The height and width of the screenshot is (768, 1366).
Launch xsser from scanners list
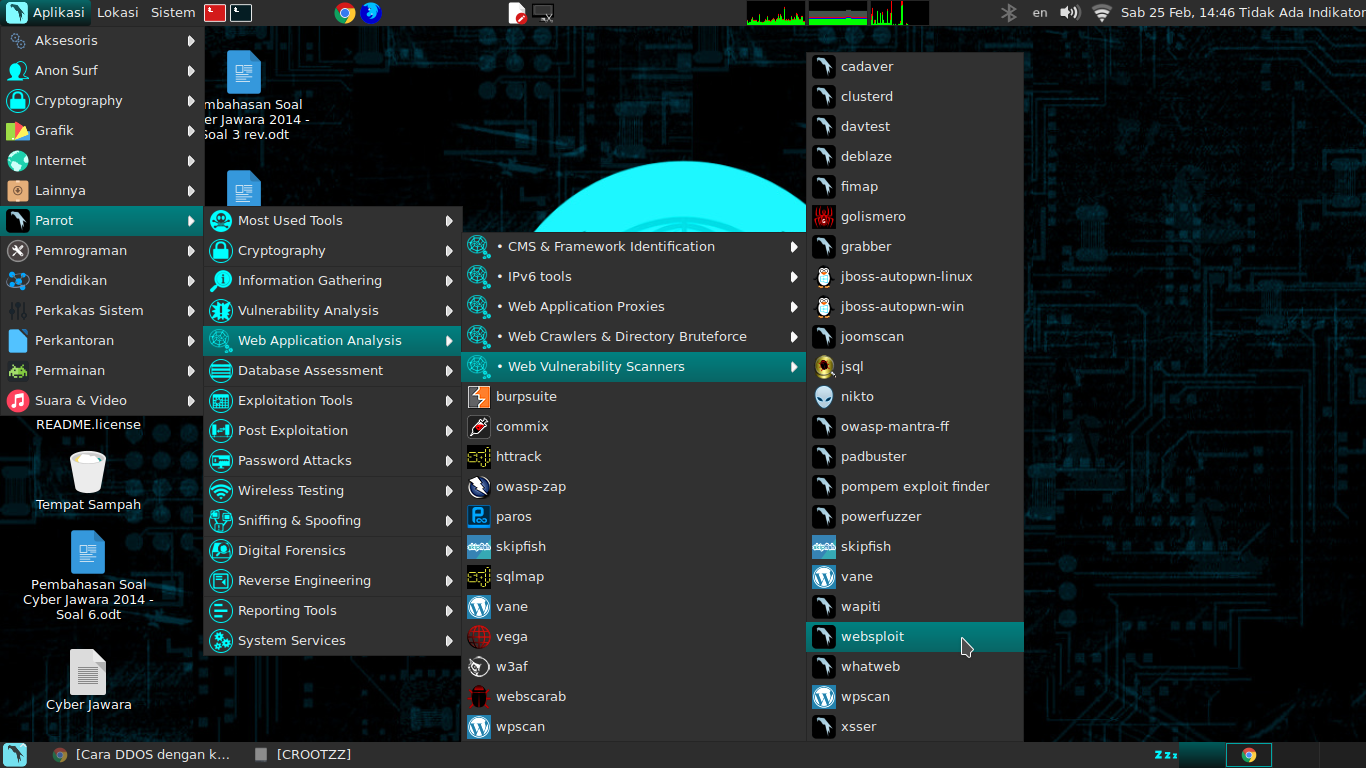point(915,727)
